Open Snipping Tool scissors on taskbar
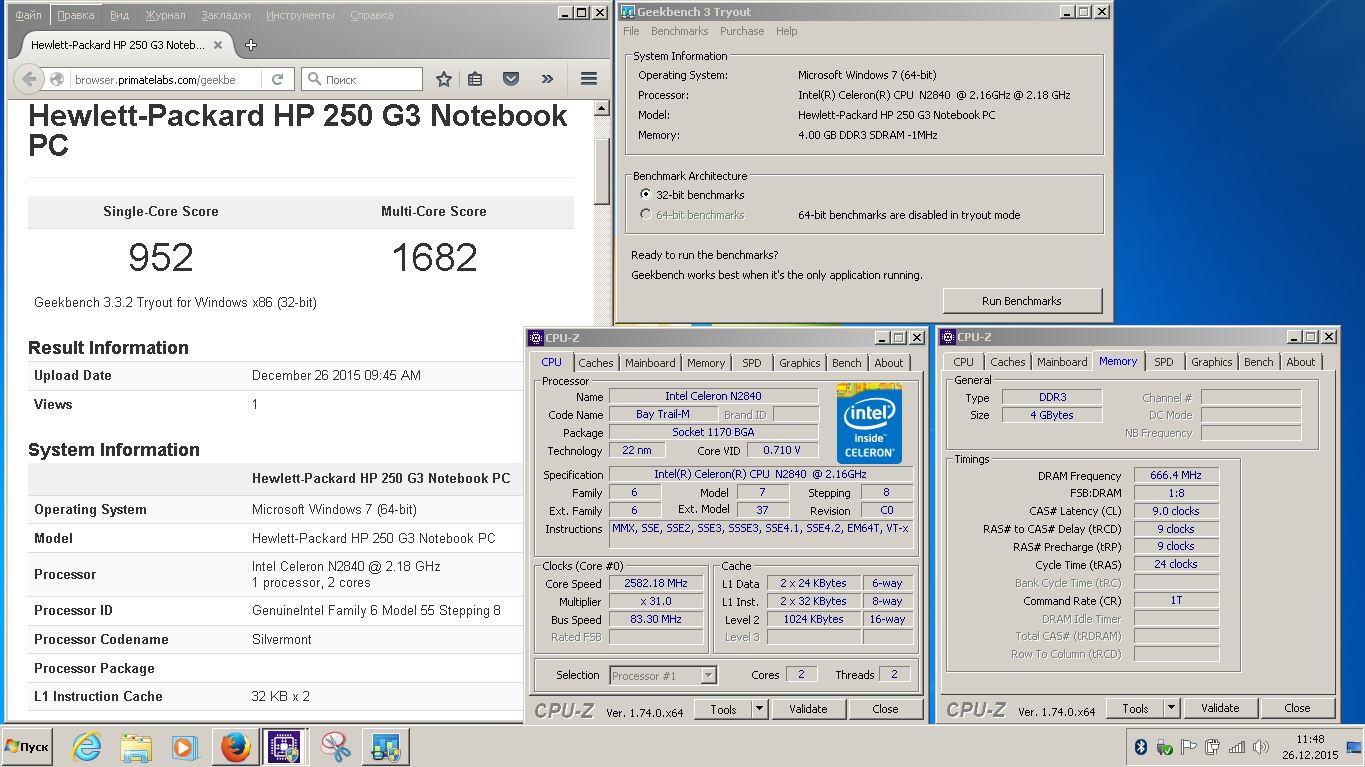This screenshot has width=1365, height=767. 336,747
